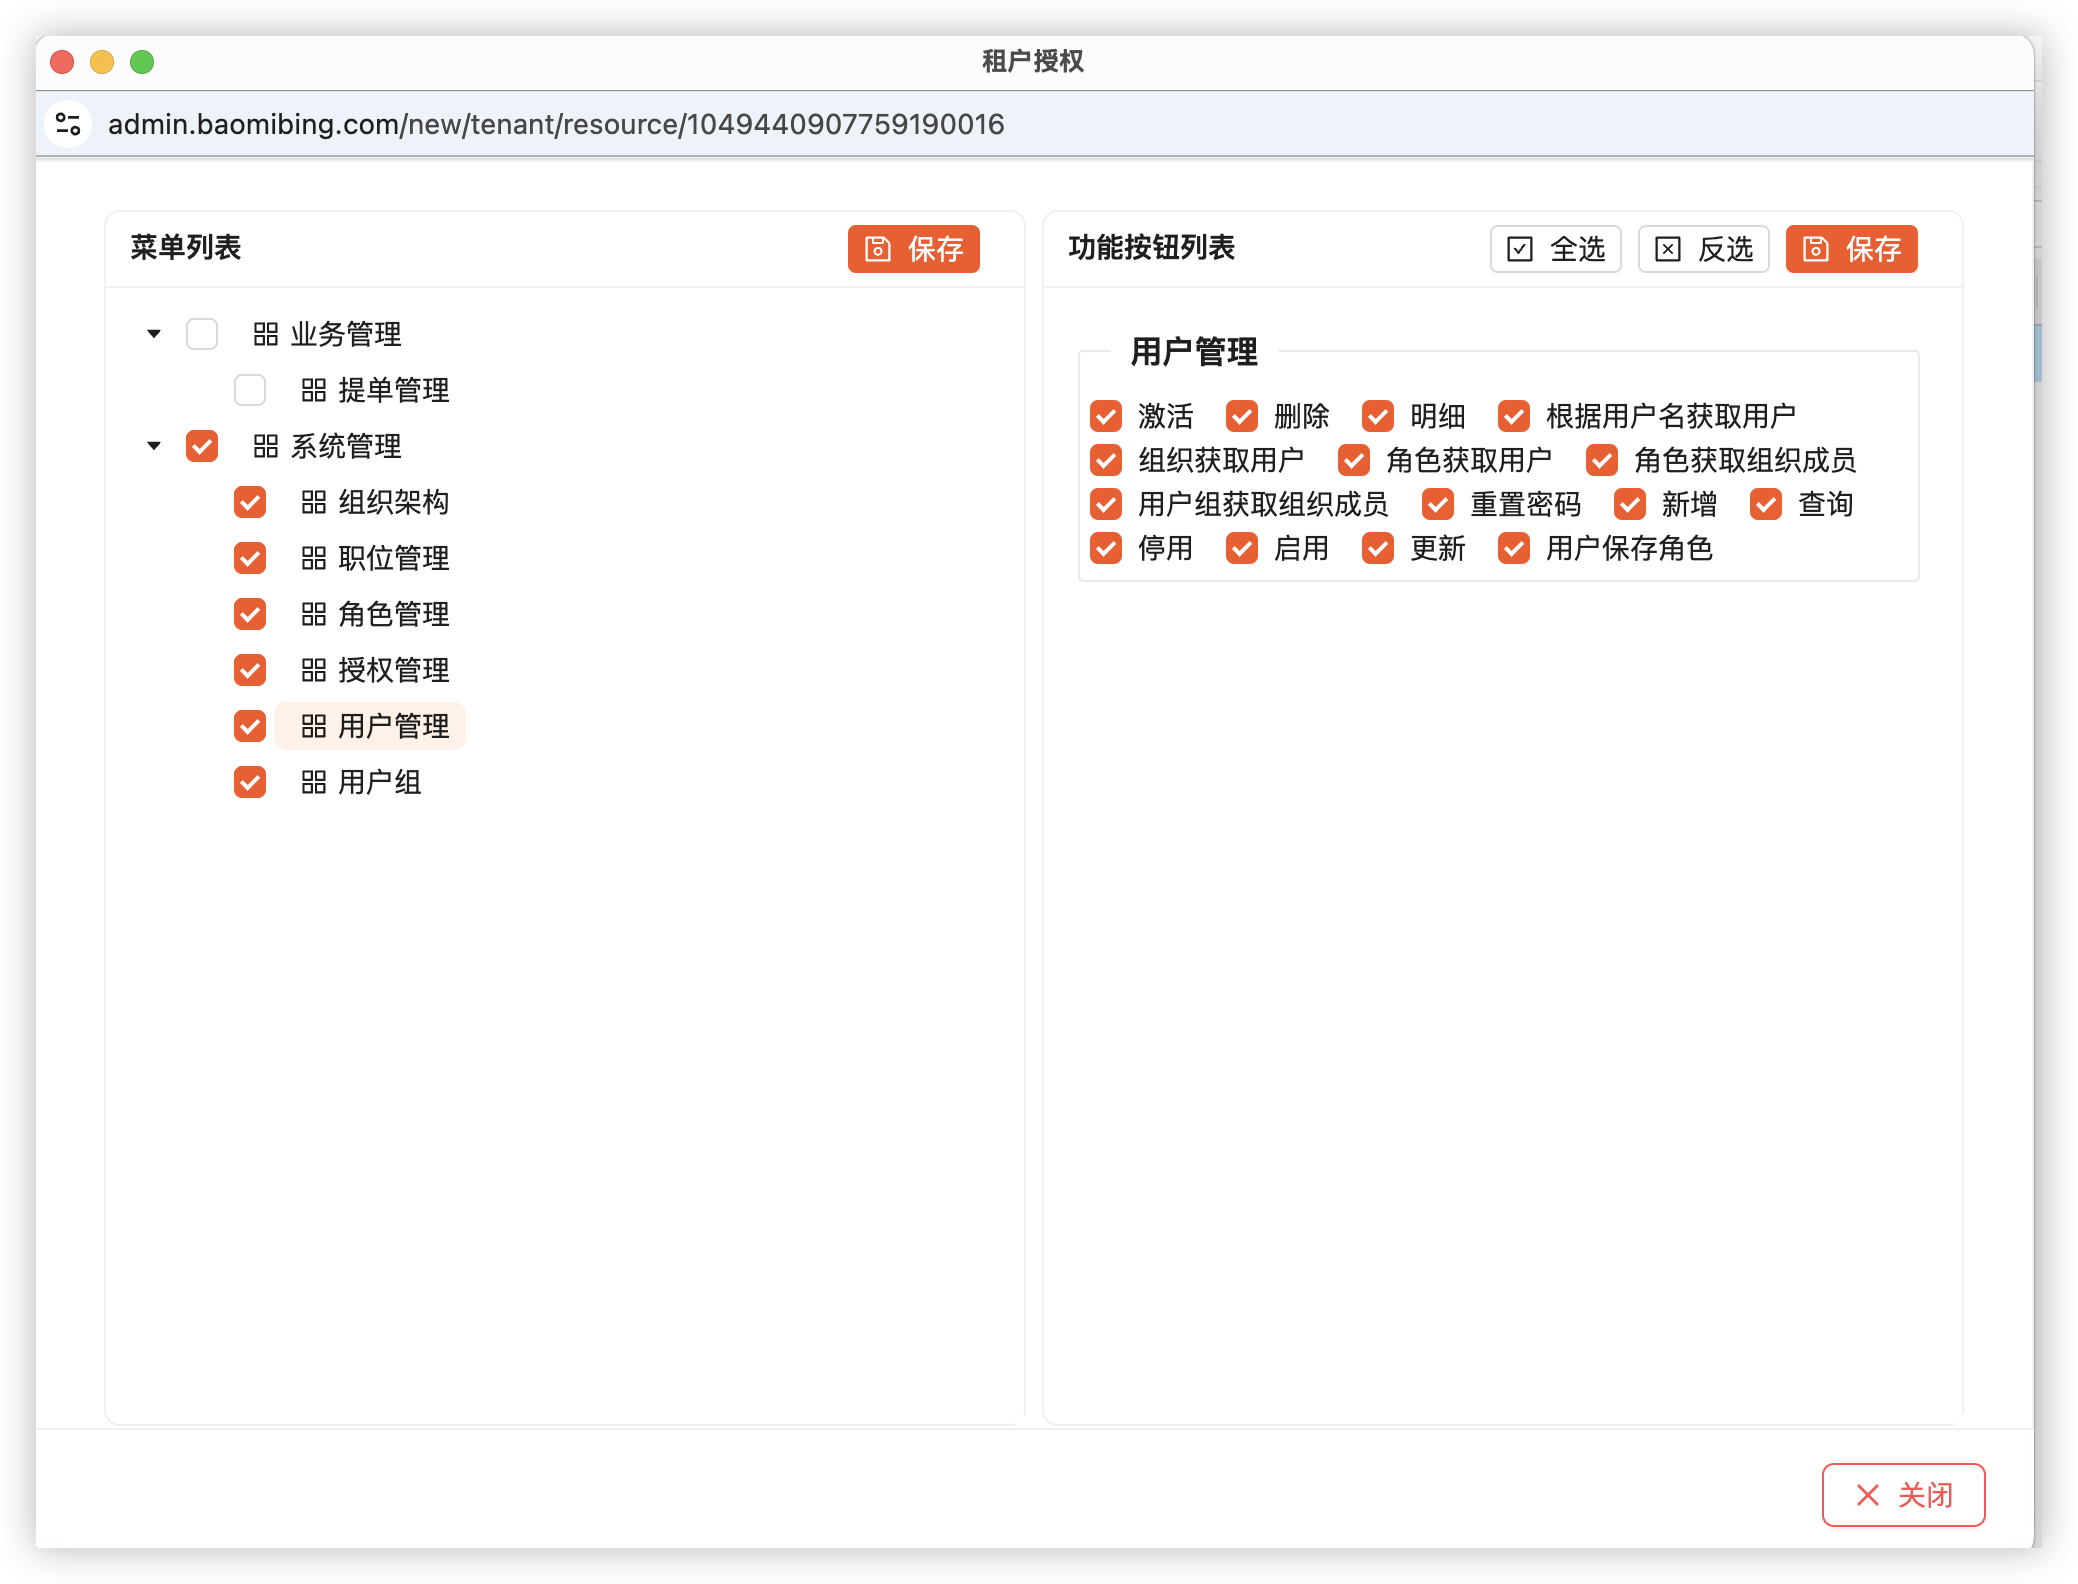Click the grid icon beside 角色管理
The height and width of the screenshot is (1584, 2078).
[313, 614]
